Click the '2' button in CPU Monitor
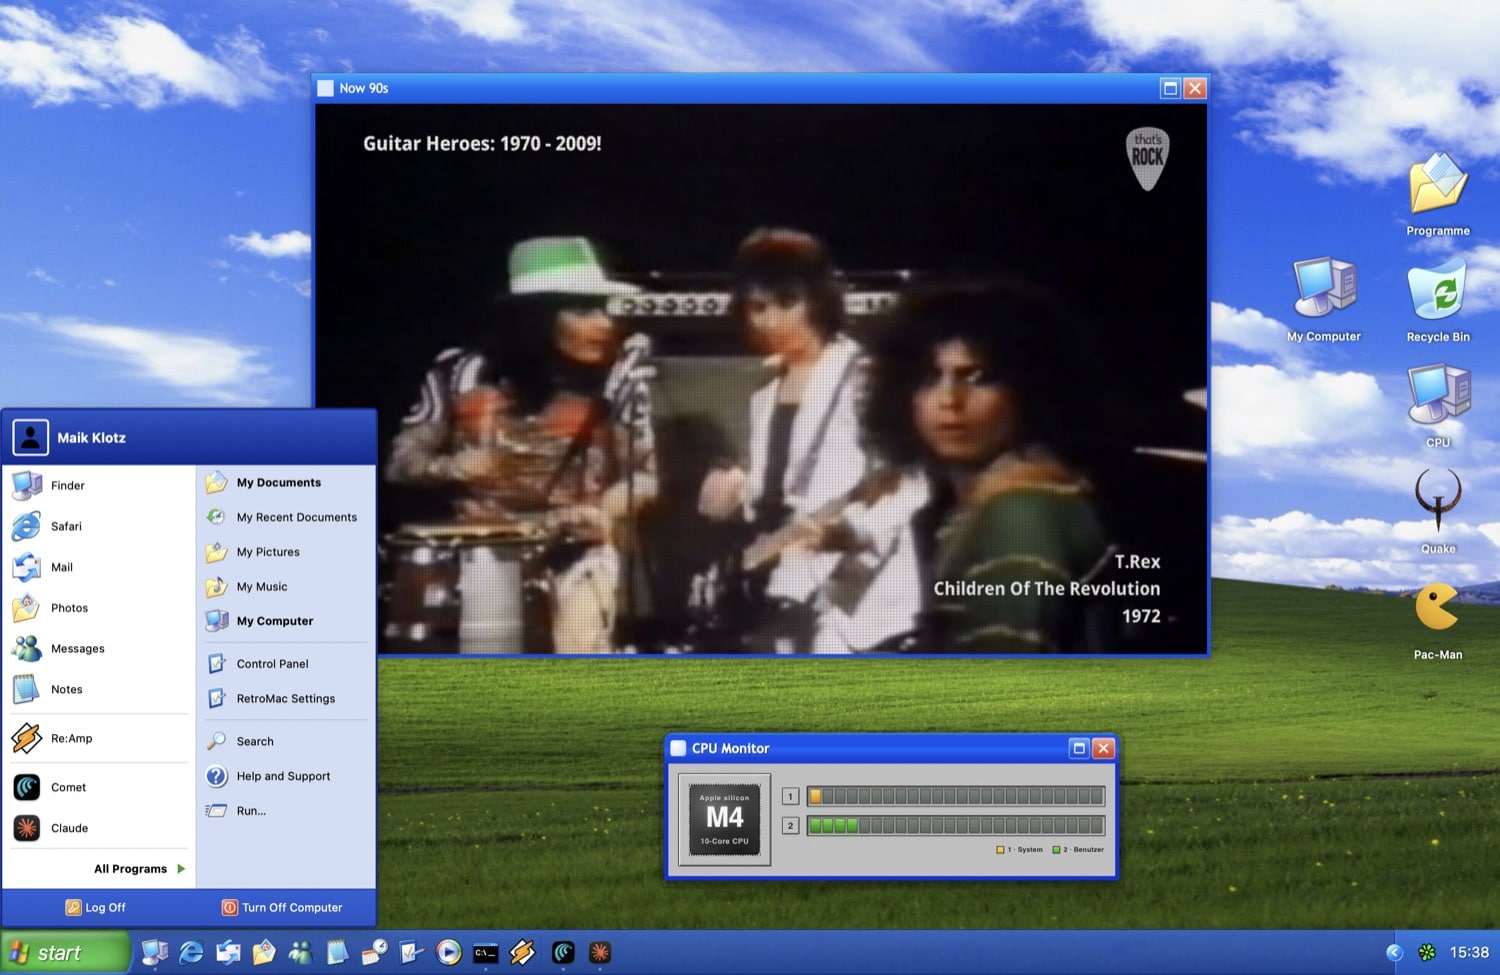The height and width of the screenshot is (975, 1500). click(790, 826)
